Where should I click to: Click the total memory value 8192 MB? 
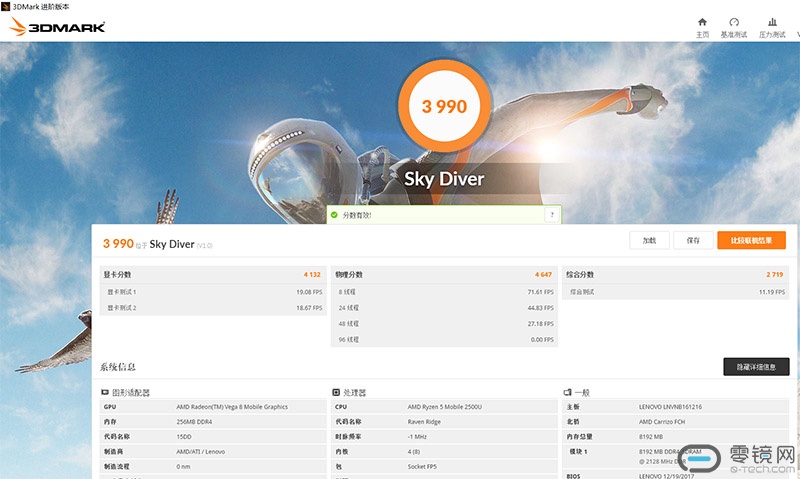pos(651,437)
